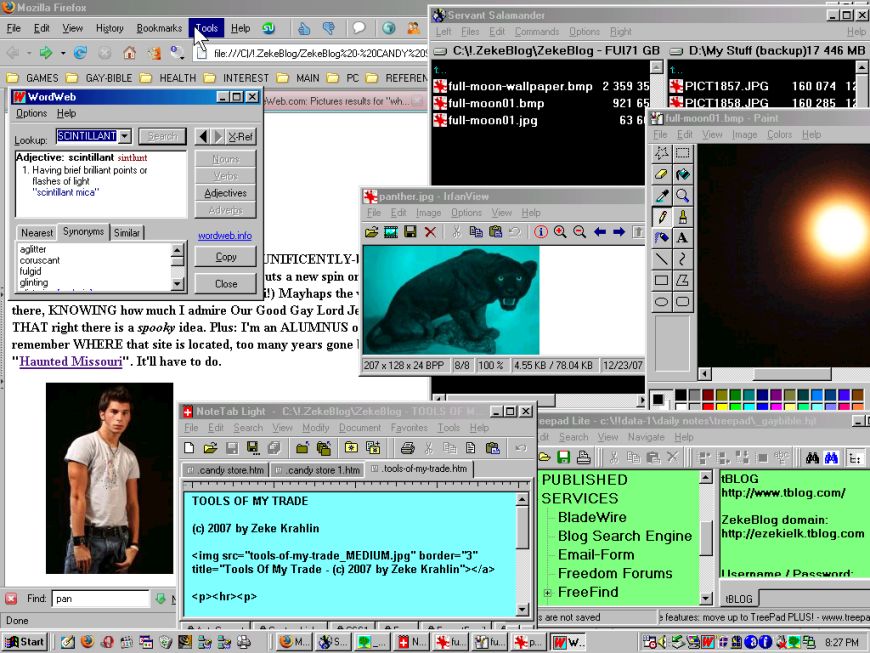Open the HEALTH bookmarks folder in Firefox

pyautogui.click(x=169, y=78)
